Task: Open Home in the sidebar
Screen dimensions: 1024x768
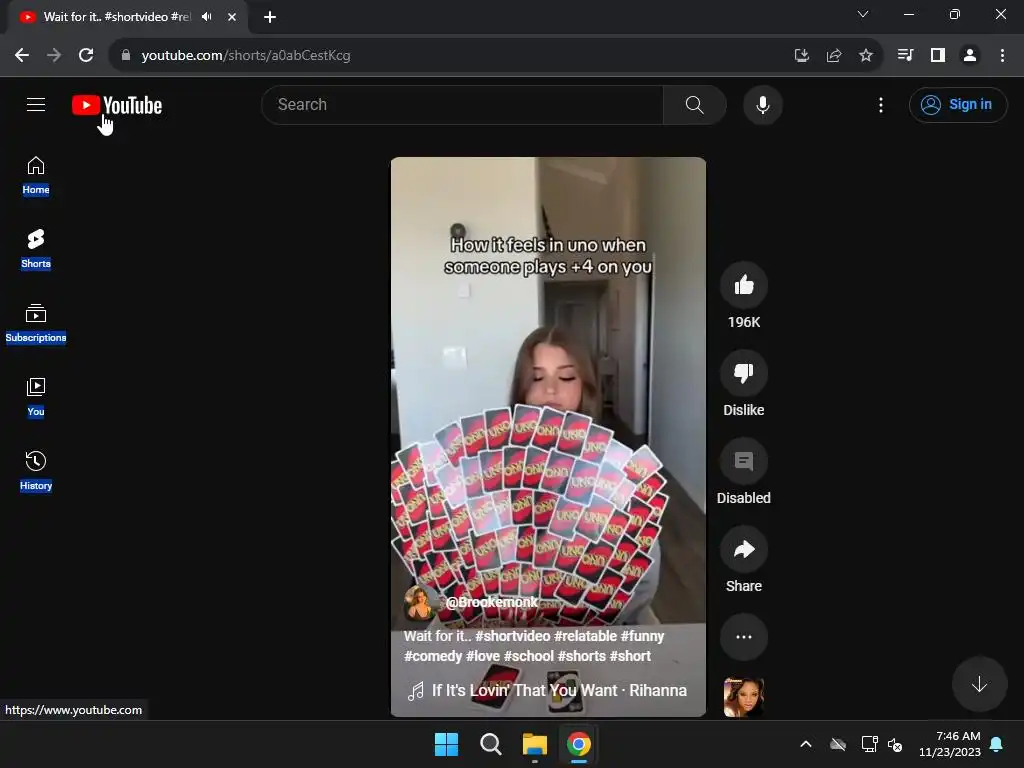Action: click(36, 175)
